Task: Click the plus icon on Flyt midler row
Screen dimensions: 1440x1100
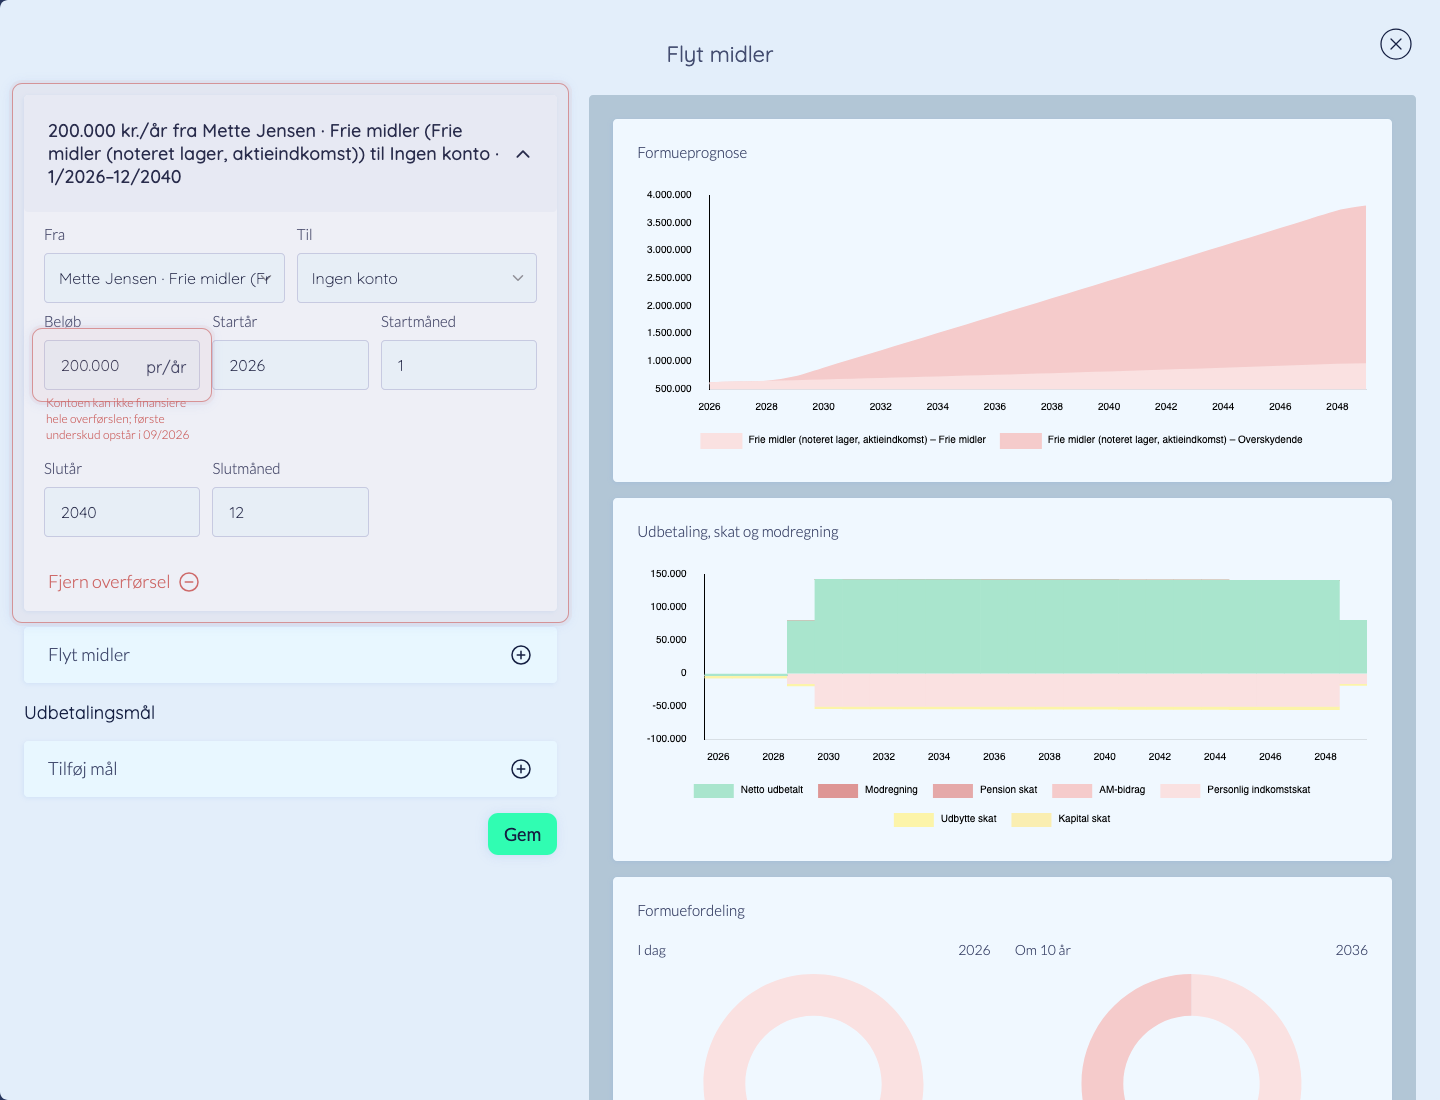Action: (521, 655)
